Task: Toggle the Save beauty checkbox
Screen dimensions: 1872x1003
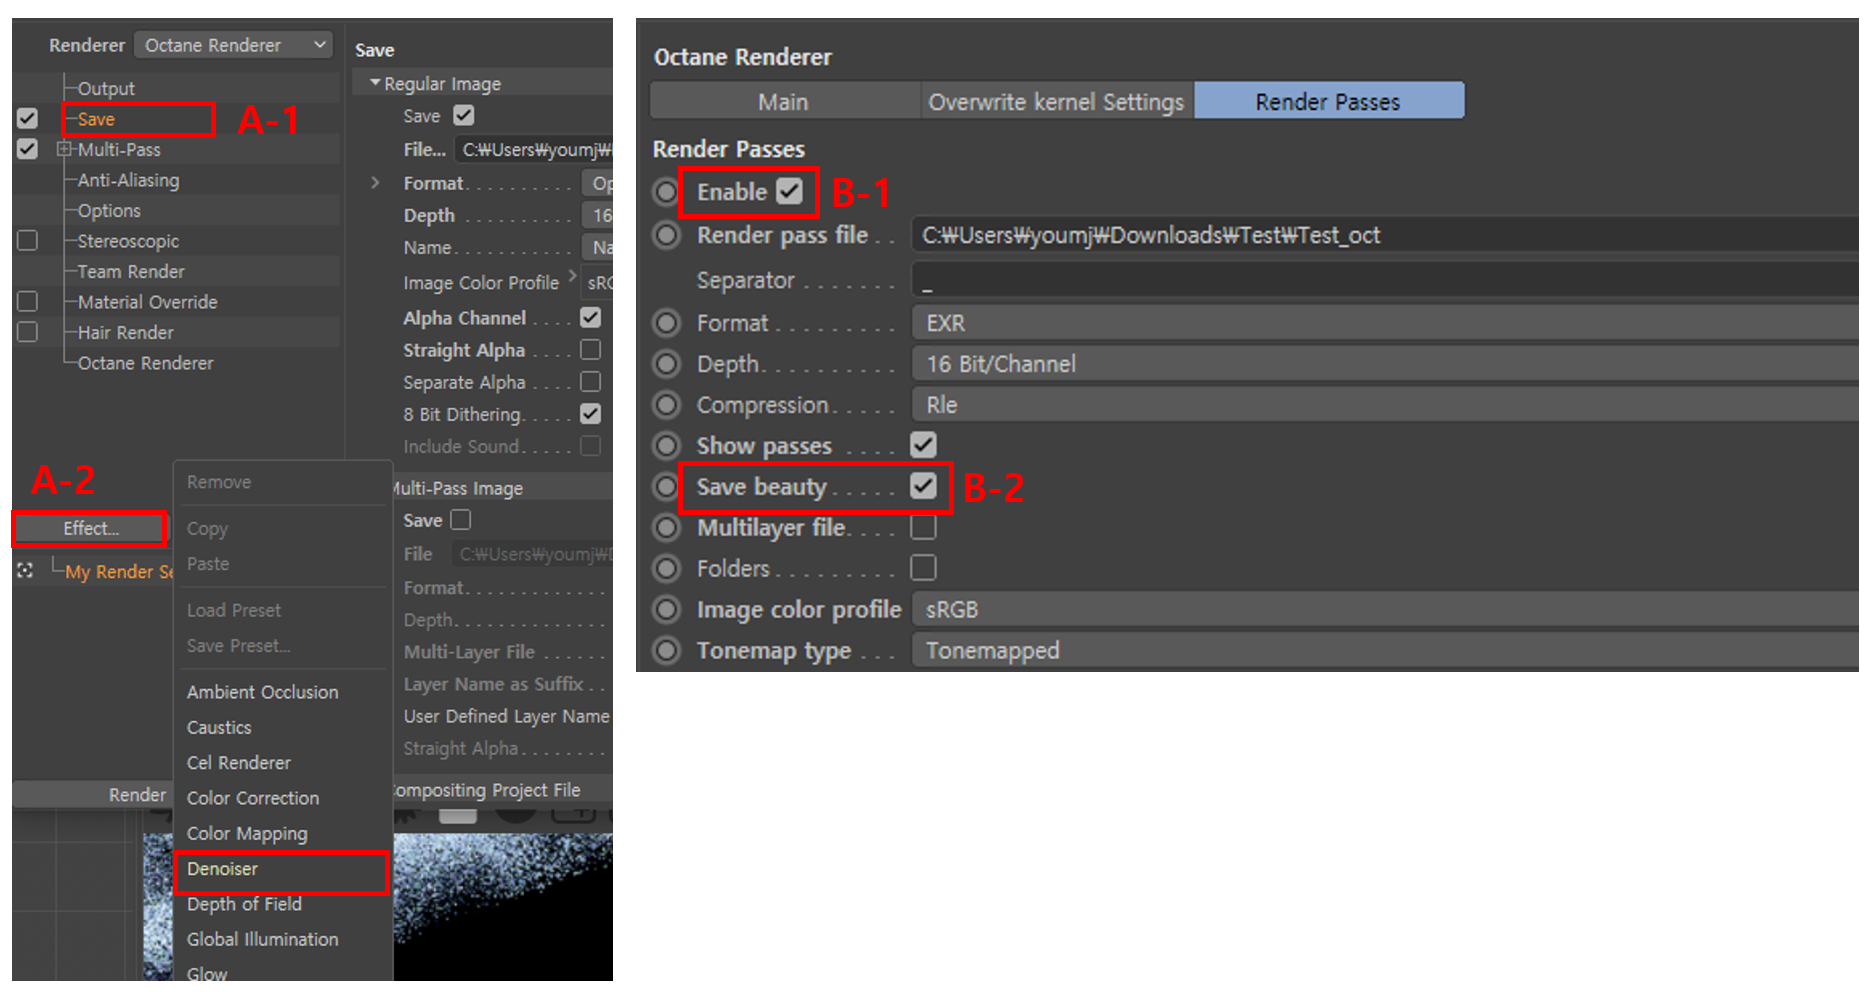Action: click(924, 486)
